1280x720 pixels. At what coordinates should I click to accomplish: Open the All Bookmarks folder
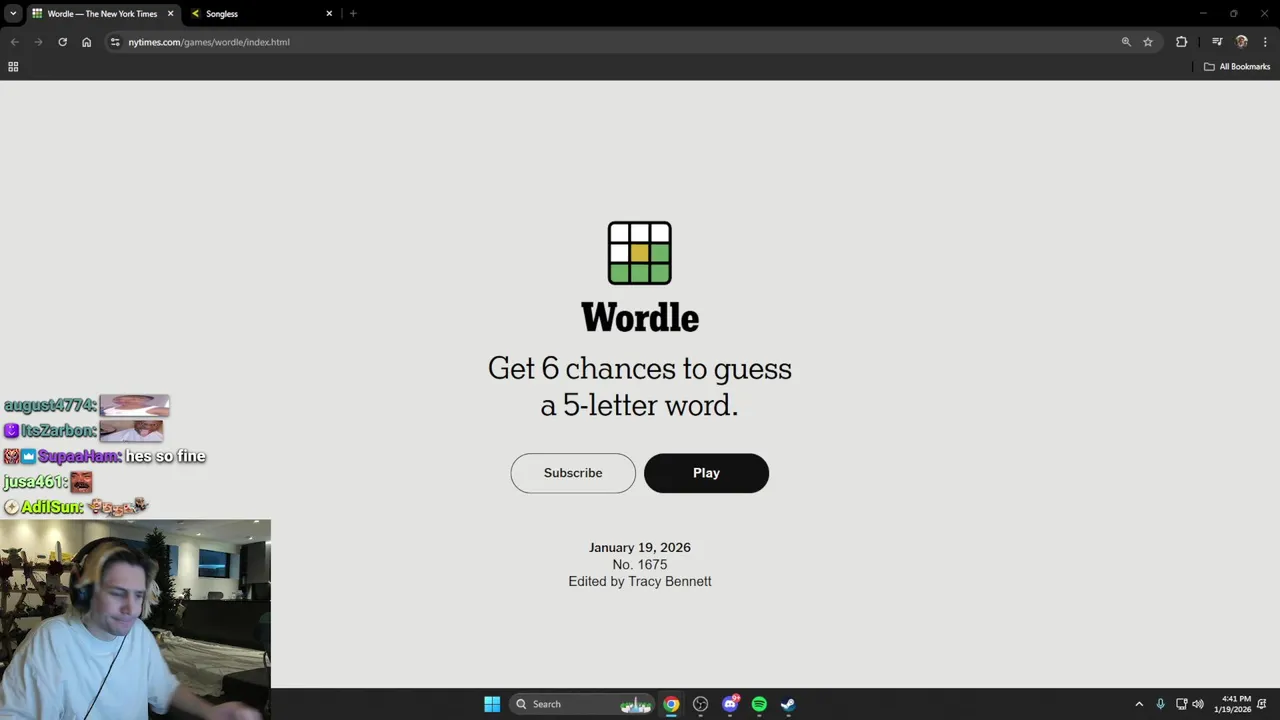1237,67
